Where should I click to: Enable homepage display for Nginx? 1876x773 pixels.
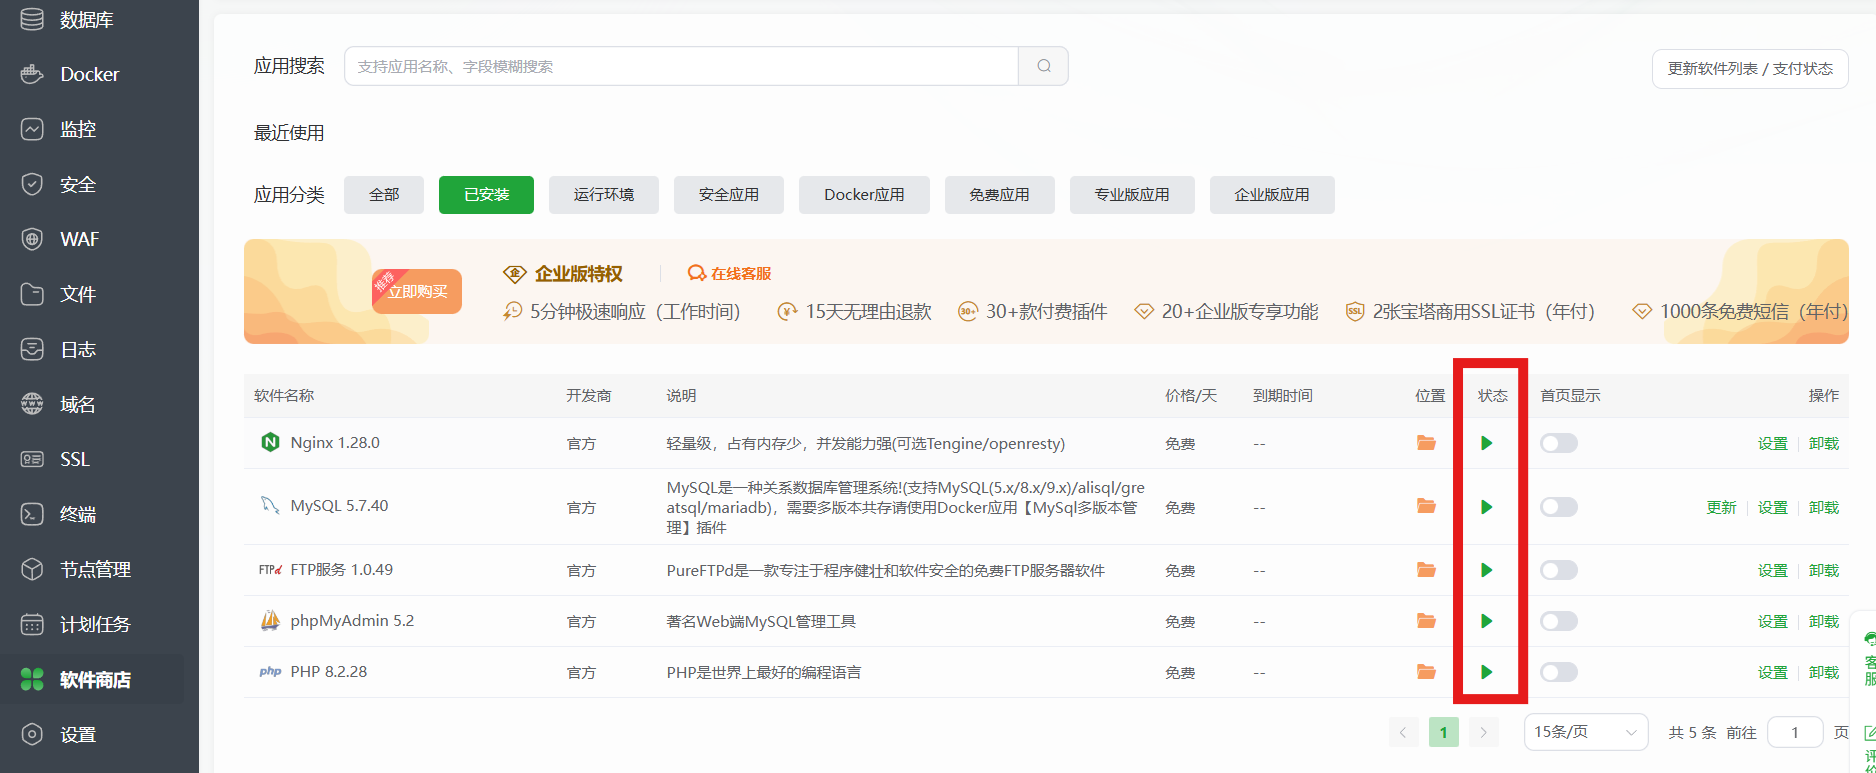tap(1558, 443)
